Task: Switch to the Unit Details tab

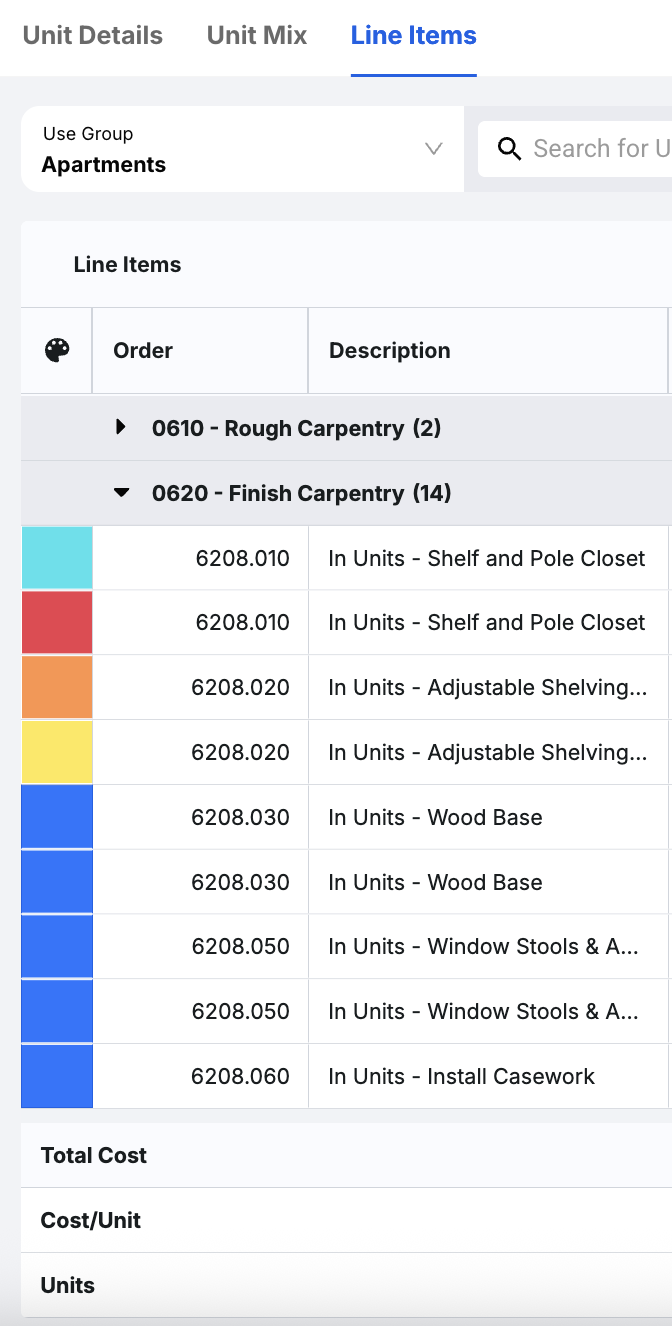Action: pos(93,36)
